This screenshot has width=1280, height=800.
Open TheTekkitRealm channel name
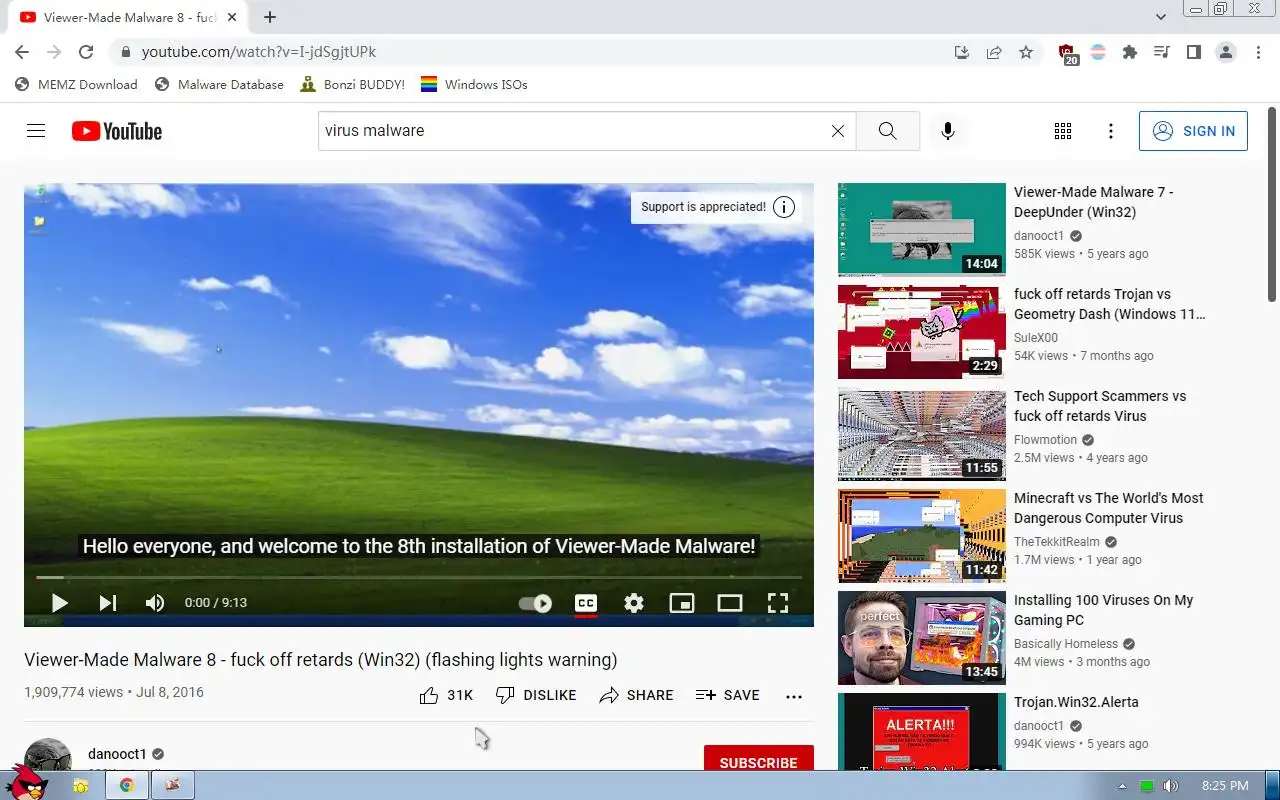pos(1057,542)
